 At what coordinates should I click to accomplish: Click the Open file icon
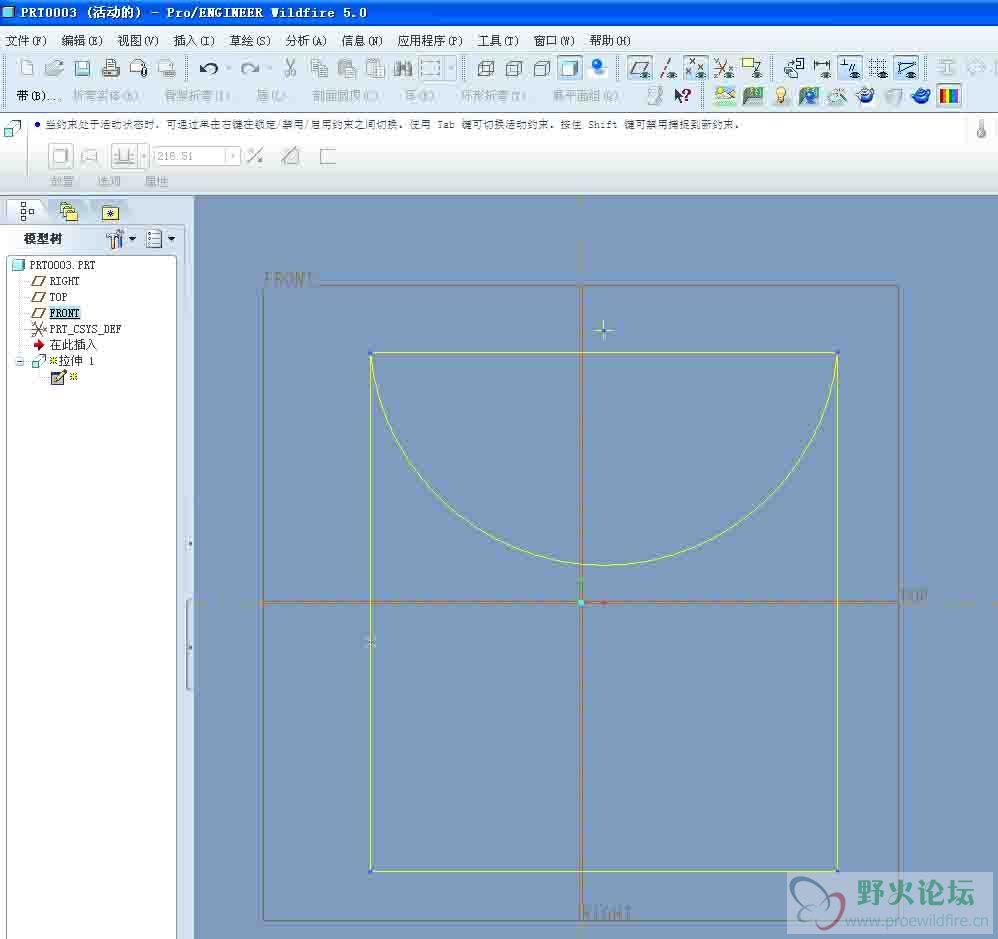(x=54, y=67)
